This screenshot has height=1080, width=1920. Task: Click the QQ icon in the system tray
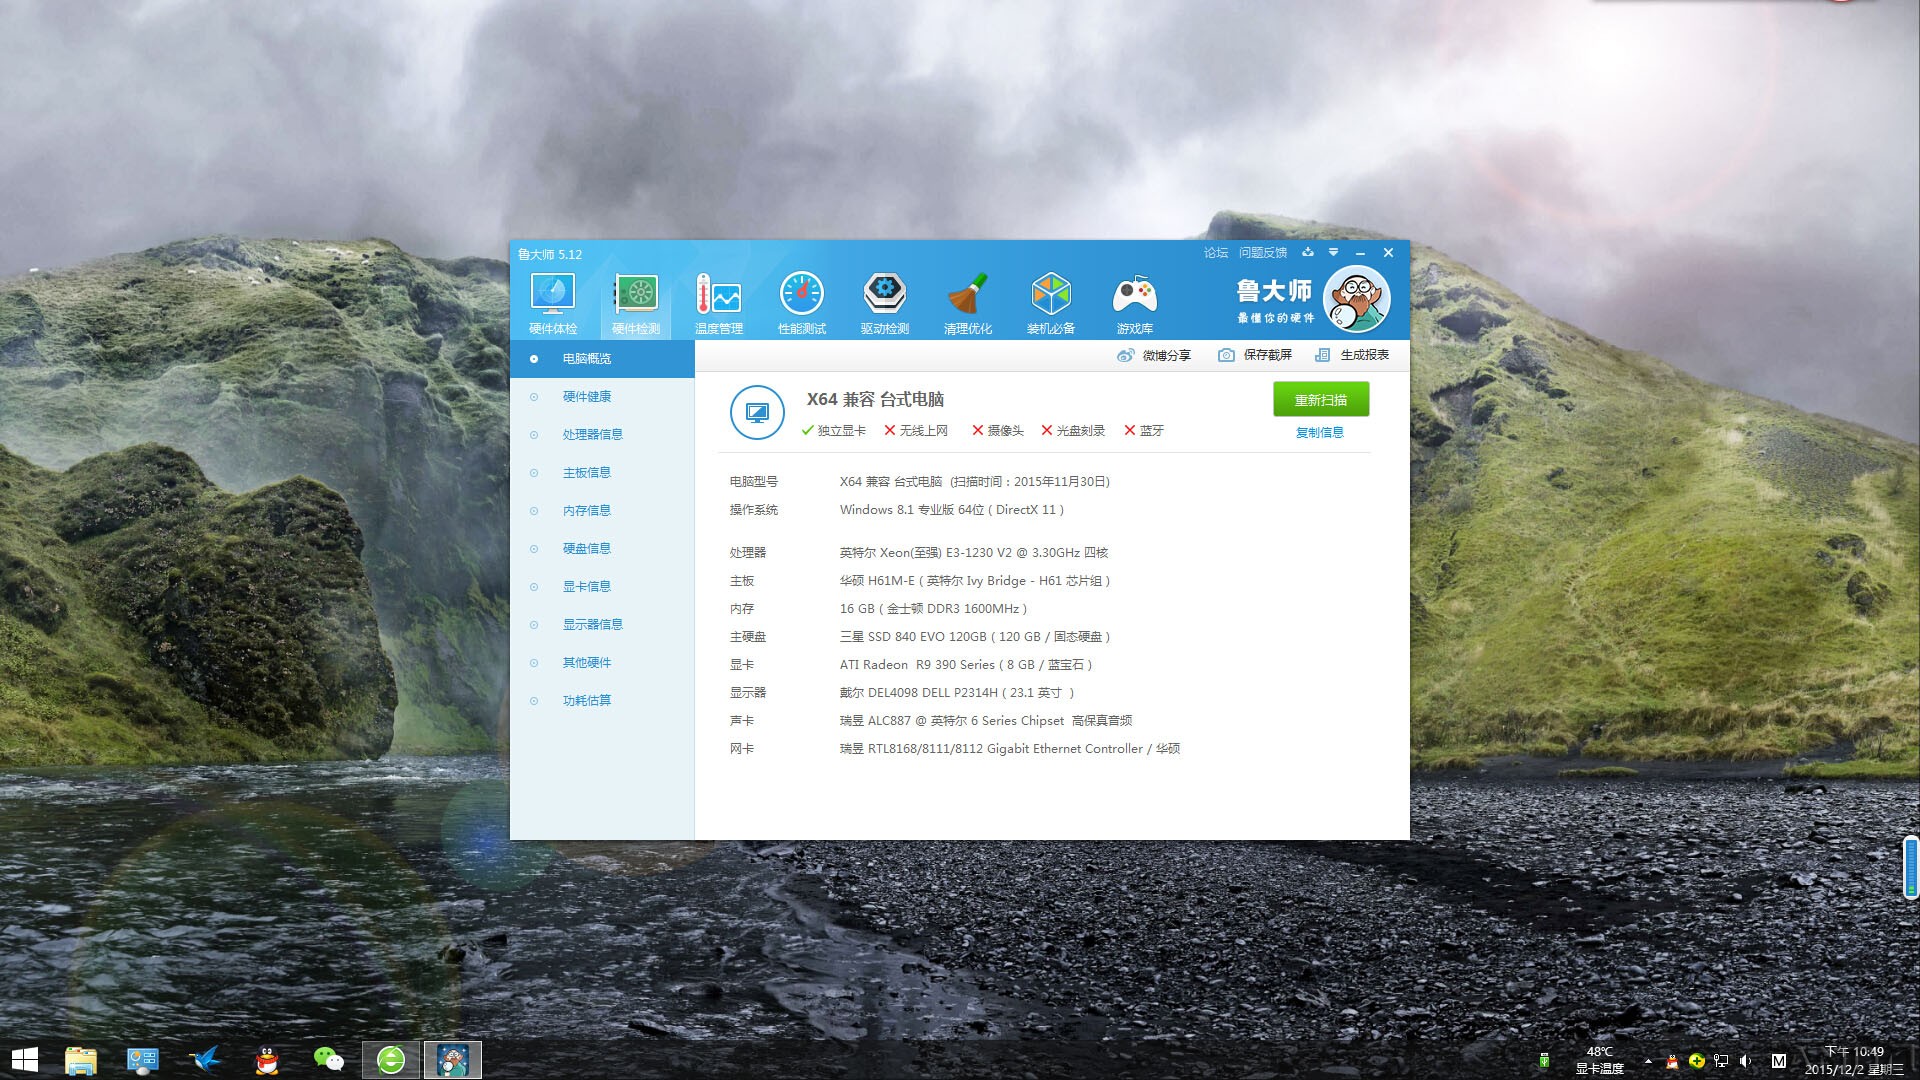click(1672, 1061)
